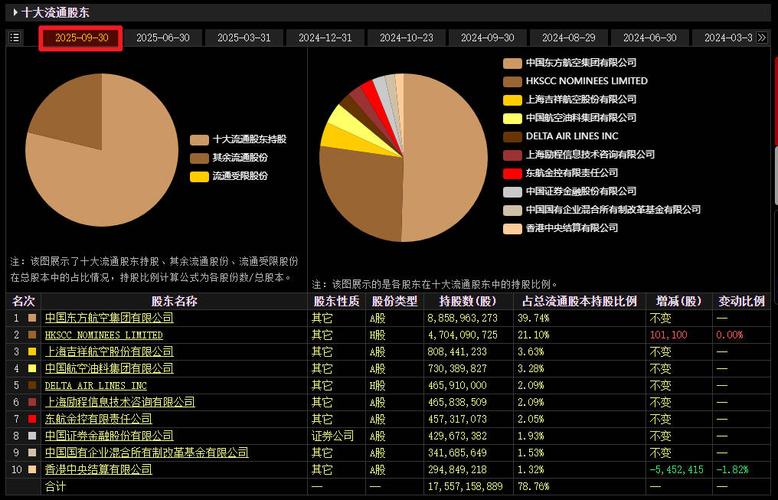Click the 增减(股) column header
The width and height of the screenshot is (778, 500).
click(x=679, y=301)
